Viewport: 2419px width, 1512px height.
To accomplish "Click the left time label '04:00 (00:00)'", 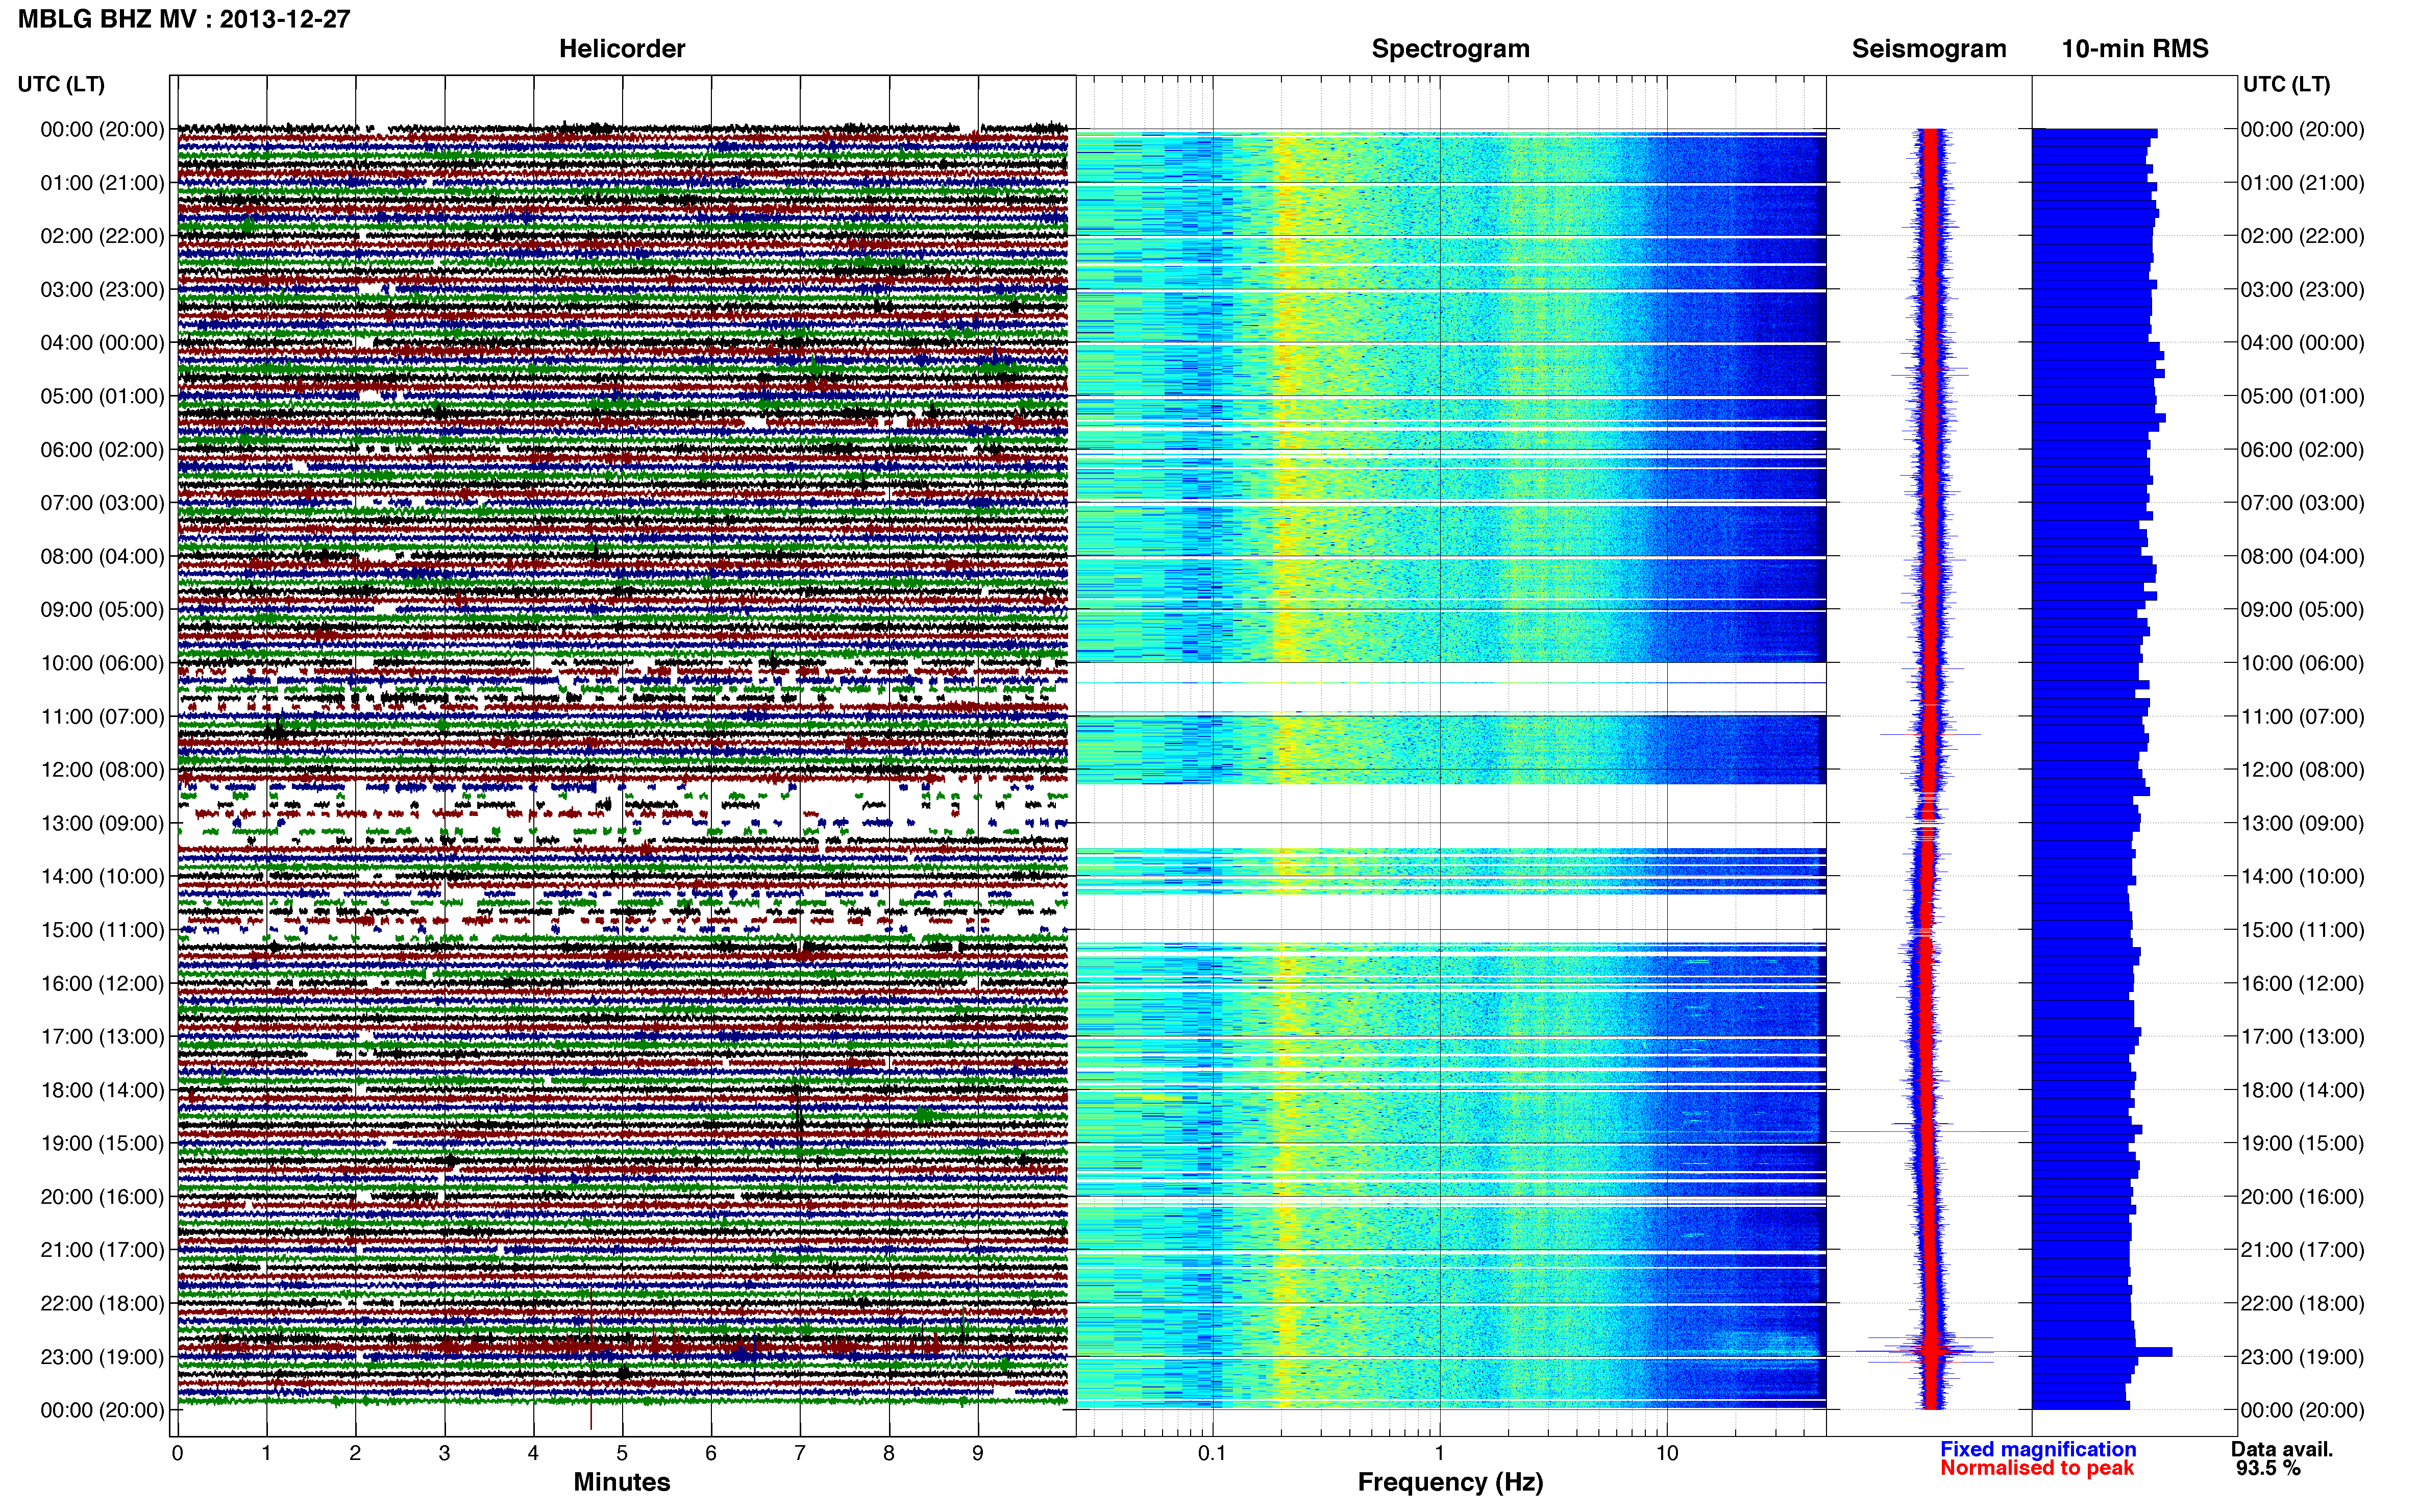I will pos(102,343).
